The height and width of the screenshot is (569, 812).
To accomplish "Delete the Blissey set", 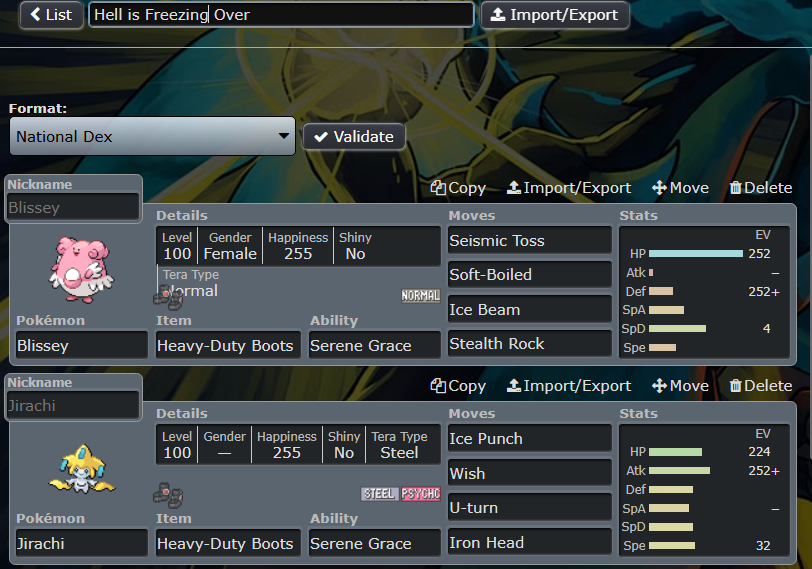I will click(761, 187).
